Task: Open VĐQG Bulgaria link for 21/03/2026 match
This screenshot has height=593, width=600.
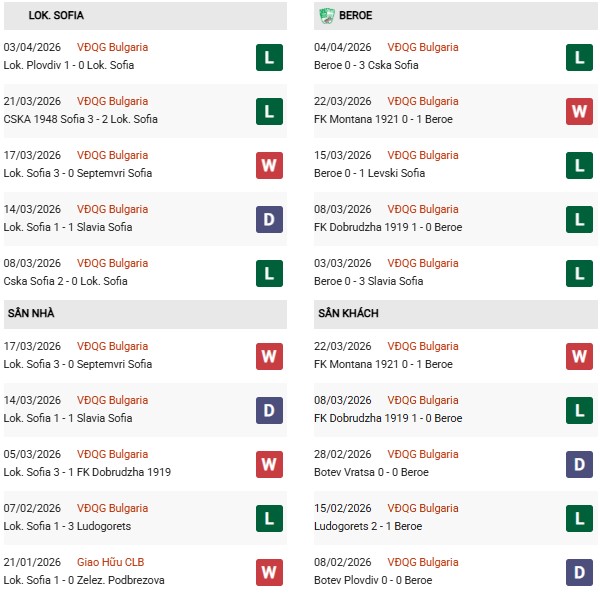Action: click(x=113, y=101)
